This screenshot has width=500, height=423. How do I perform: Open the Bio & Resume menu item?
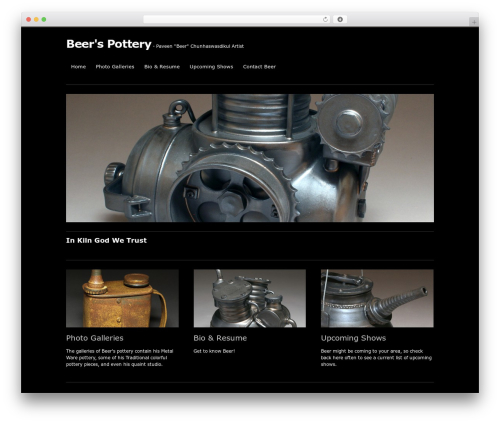click(162, 67)
